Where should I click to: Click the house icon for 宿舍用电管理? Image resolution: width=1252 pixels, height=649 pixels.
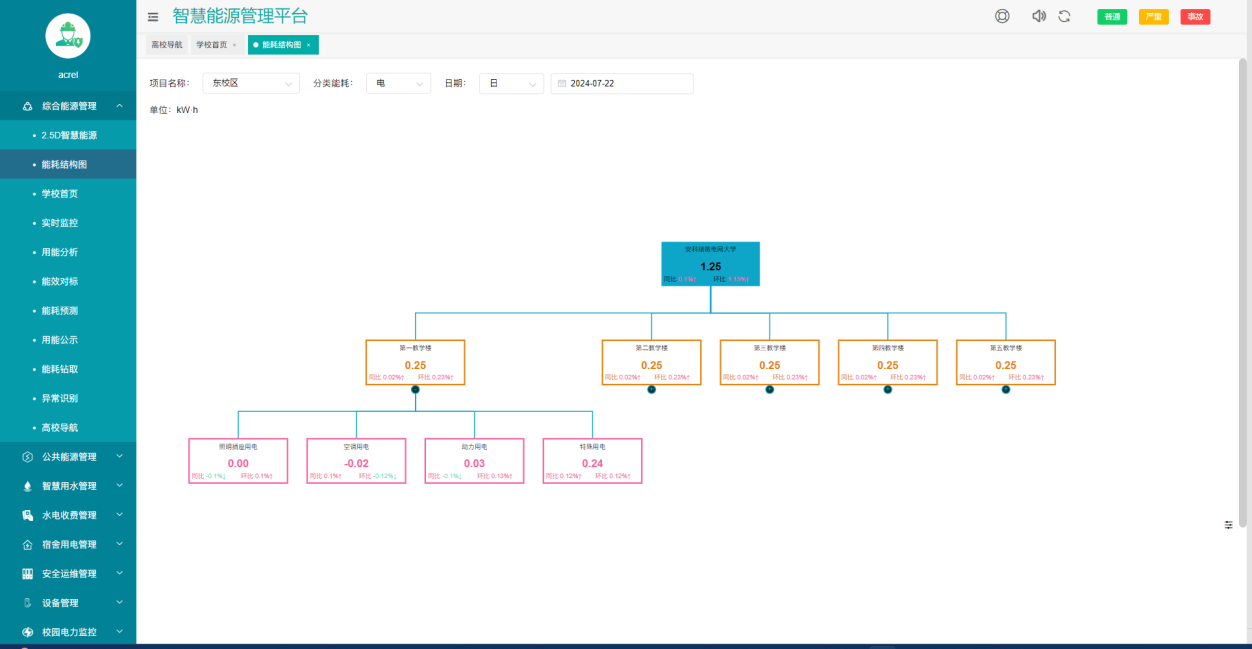click(x=27, y=545)
